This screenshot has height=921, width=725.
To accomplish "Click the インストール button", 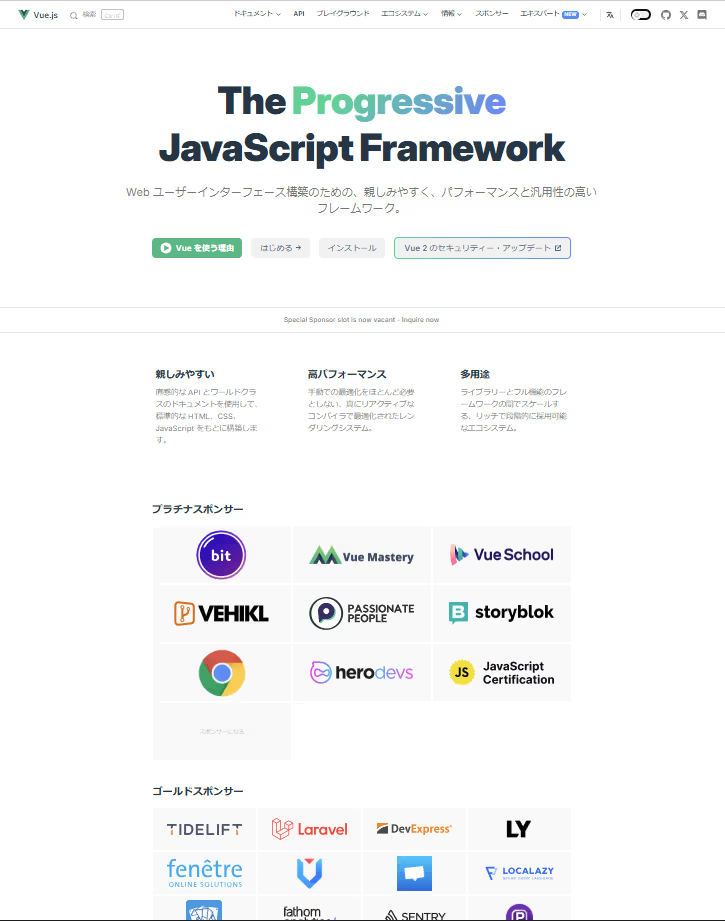I will (352, 248).
